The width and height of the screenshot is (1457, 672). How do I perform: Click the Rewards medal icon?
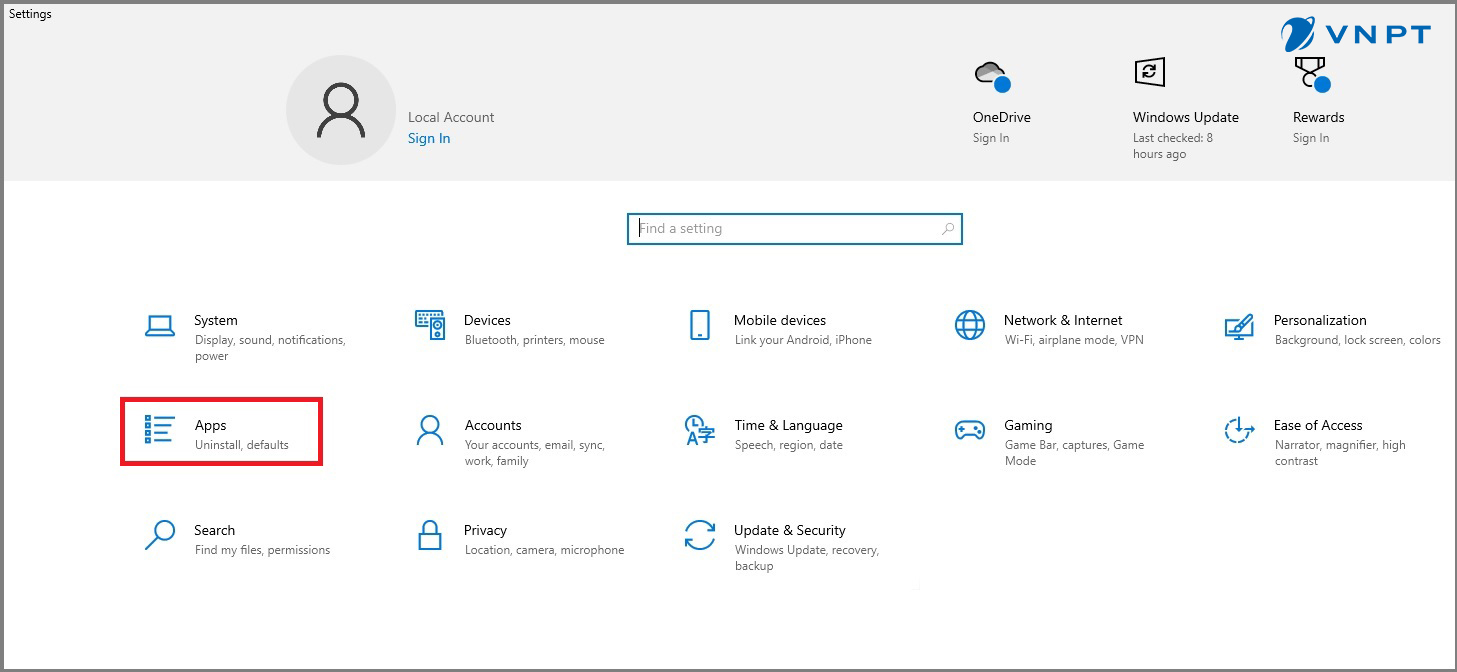(1310, 74)
